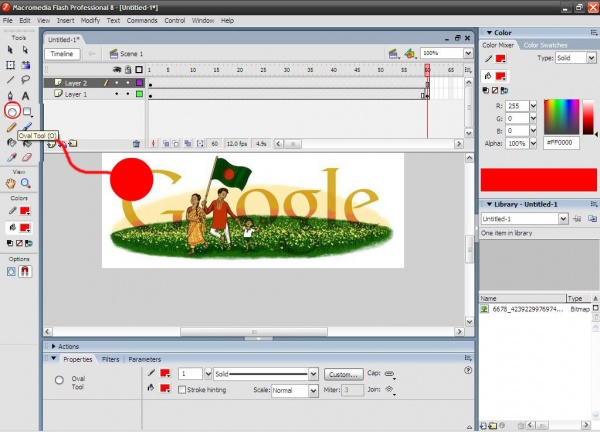The width and height of the screenshot is (600, 432).
Task: Select the Oval tool in Tools panel
Action: (12, 112)
